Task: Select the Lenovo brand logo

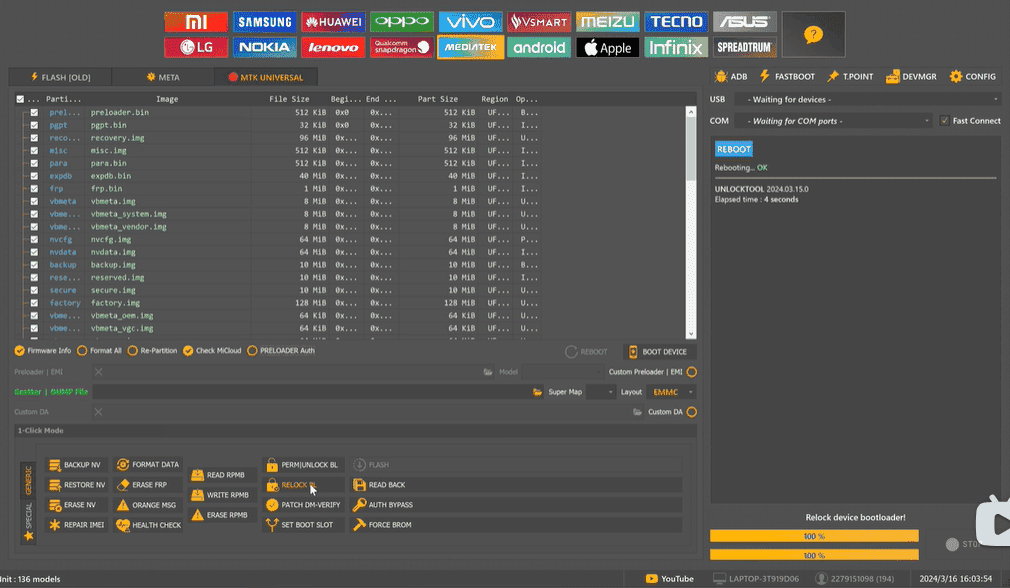Action: [333, 47]
